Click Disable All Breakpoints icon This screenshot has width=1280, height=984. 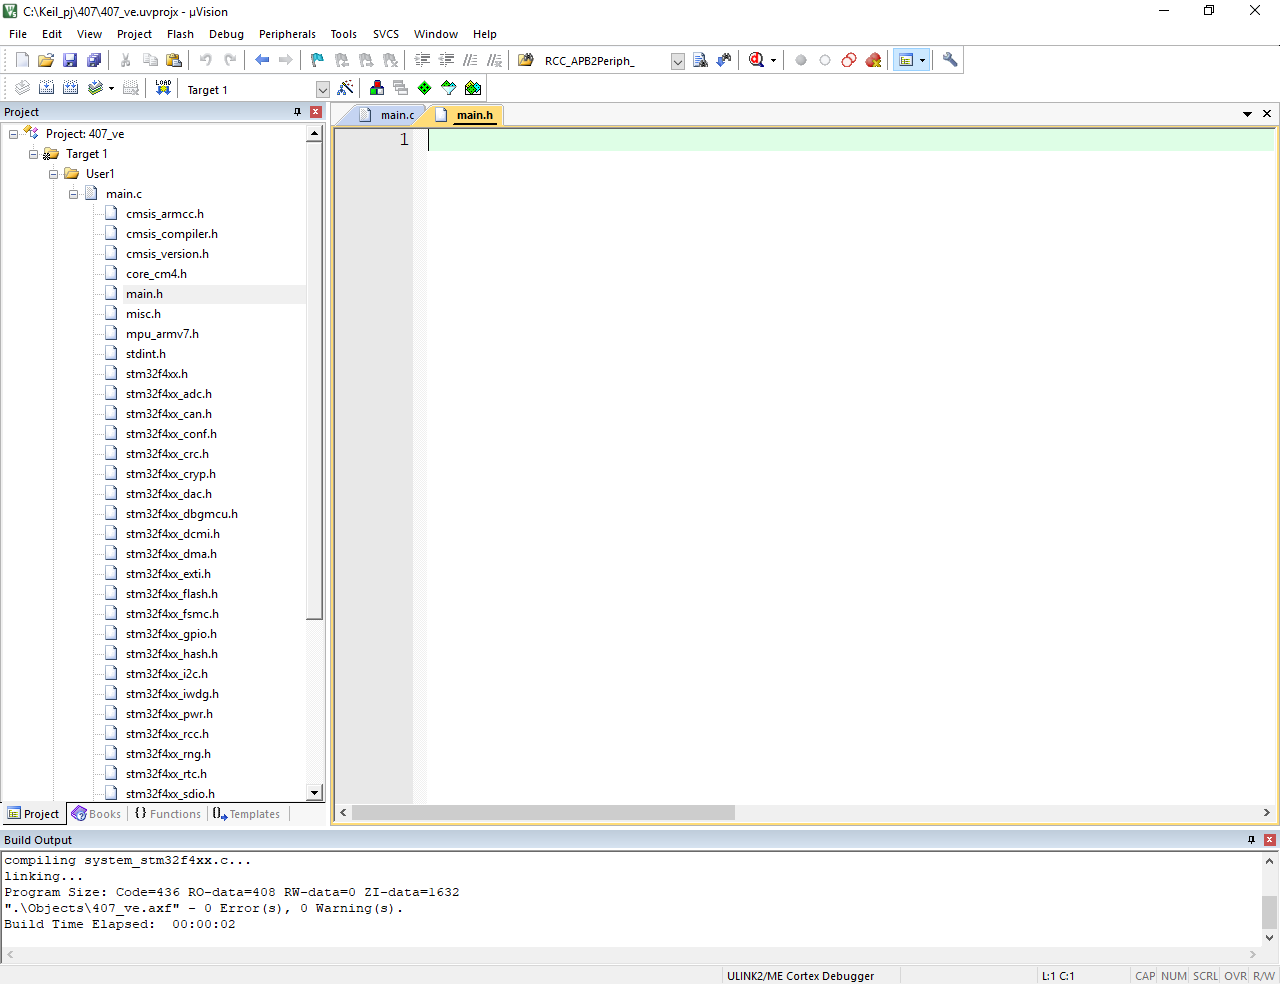(x=849, y=60)
